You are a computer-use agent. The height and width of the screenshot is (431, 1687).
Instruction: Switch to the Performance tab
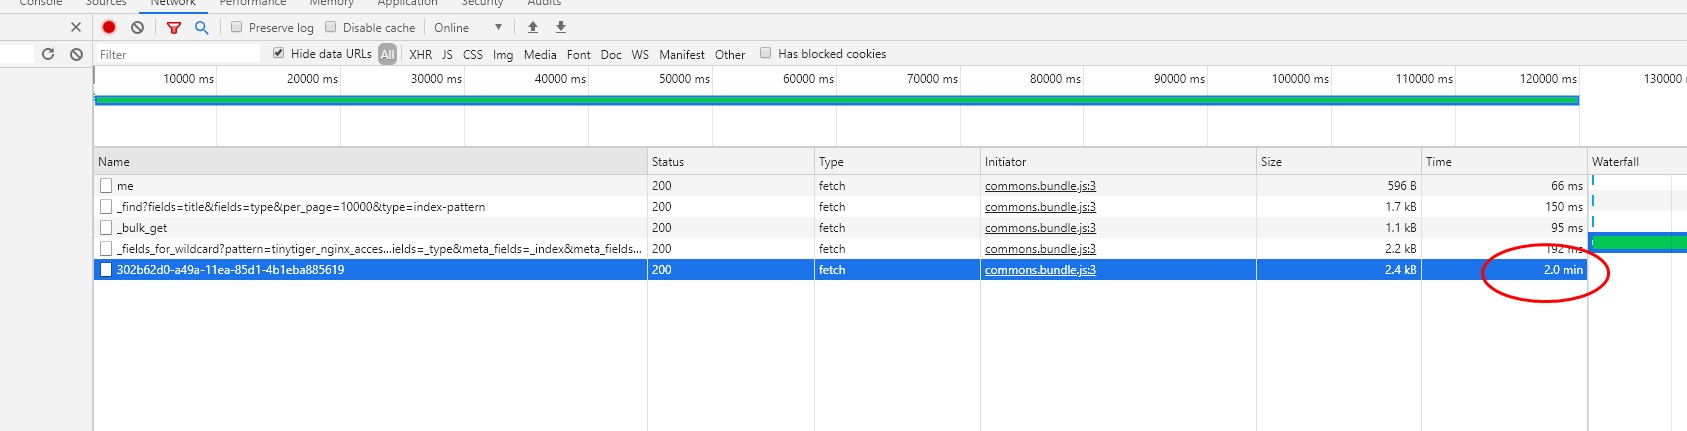253,4
